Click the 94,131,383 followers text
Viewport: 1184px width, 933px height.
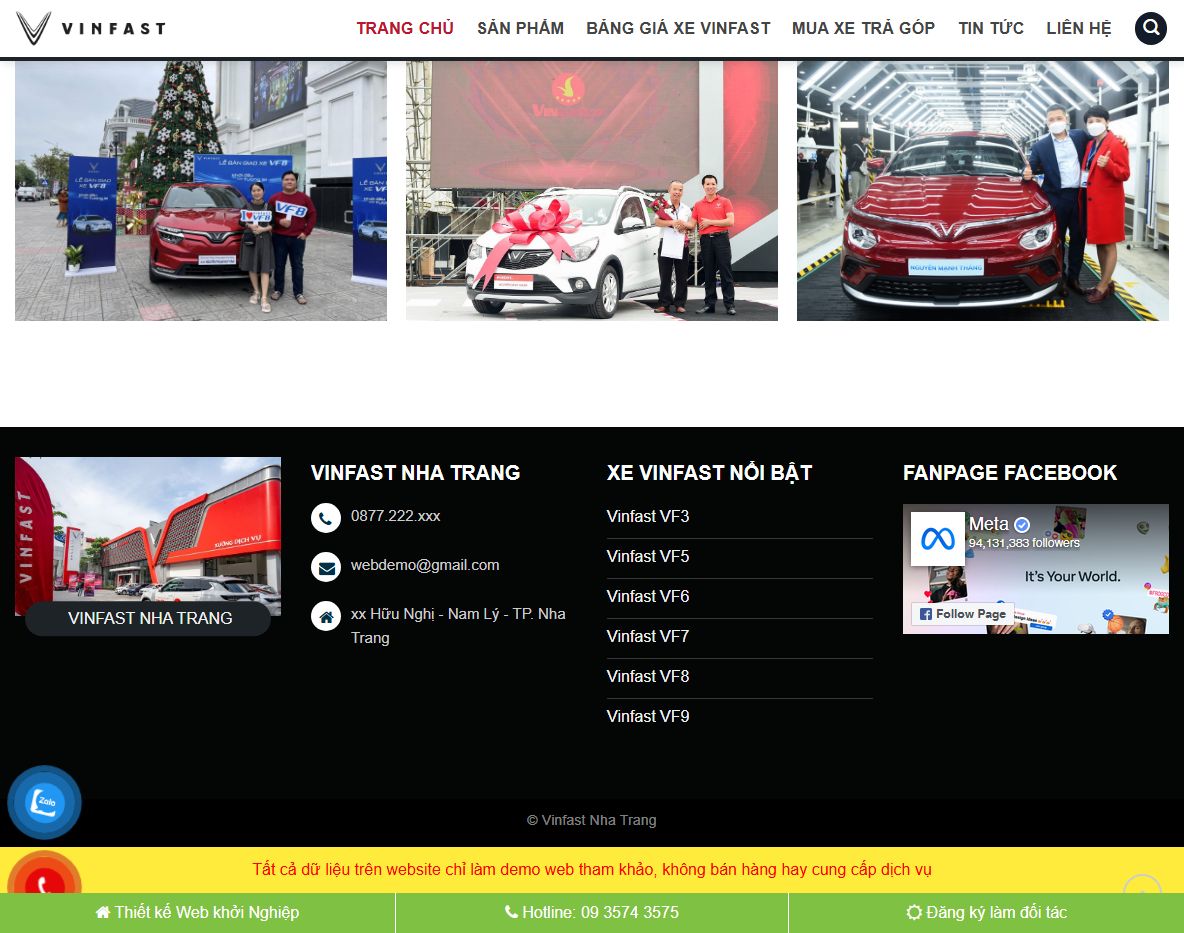1024,543
